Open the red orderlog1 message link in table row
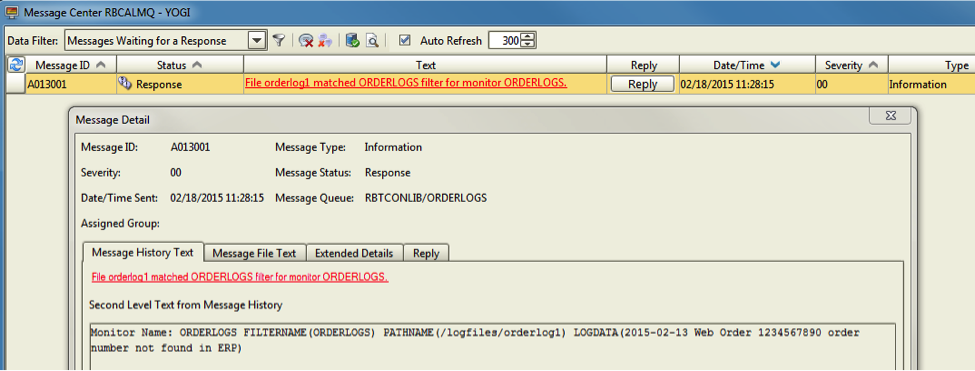 (405, 83)
